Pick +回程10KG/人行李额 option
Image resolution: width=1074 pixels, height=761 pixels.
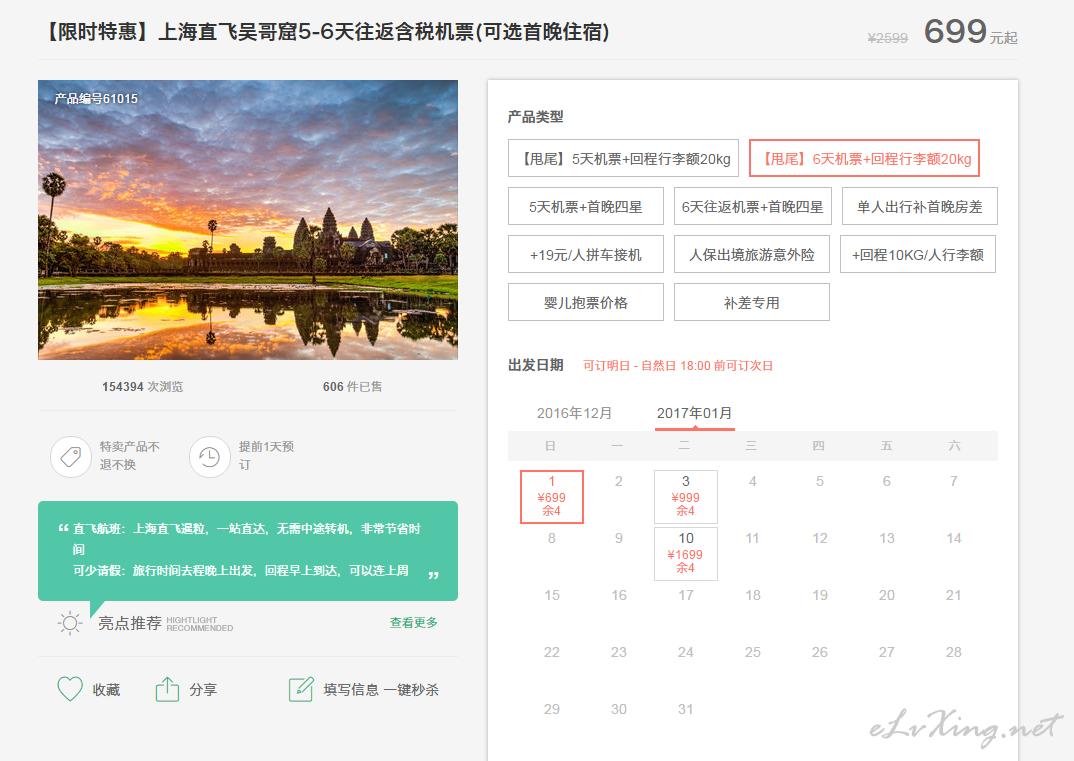pos(918,254)
